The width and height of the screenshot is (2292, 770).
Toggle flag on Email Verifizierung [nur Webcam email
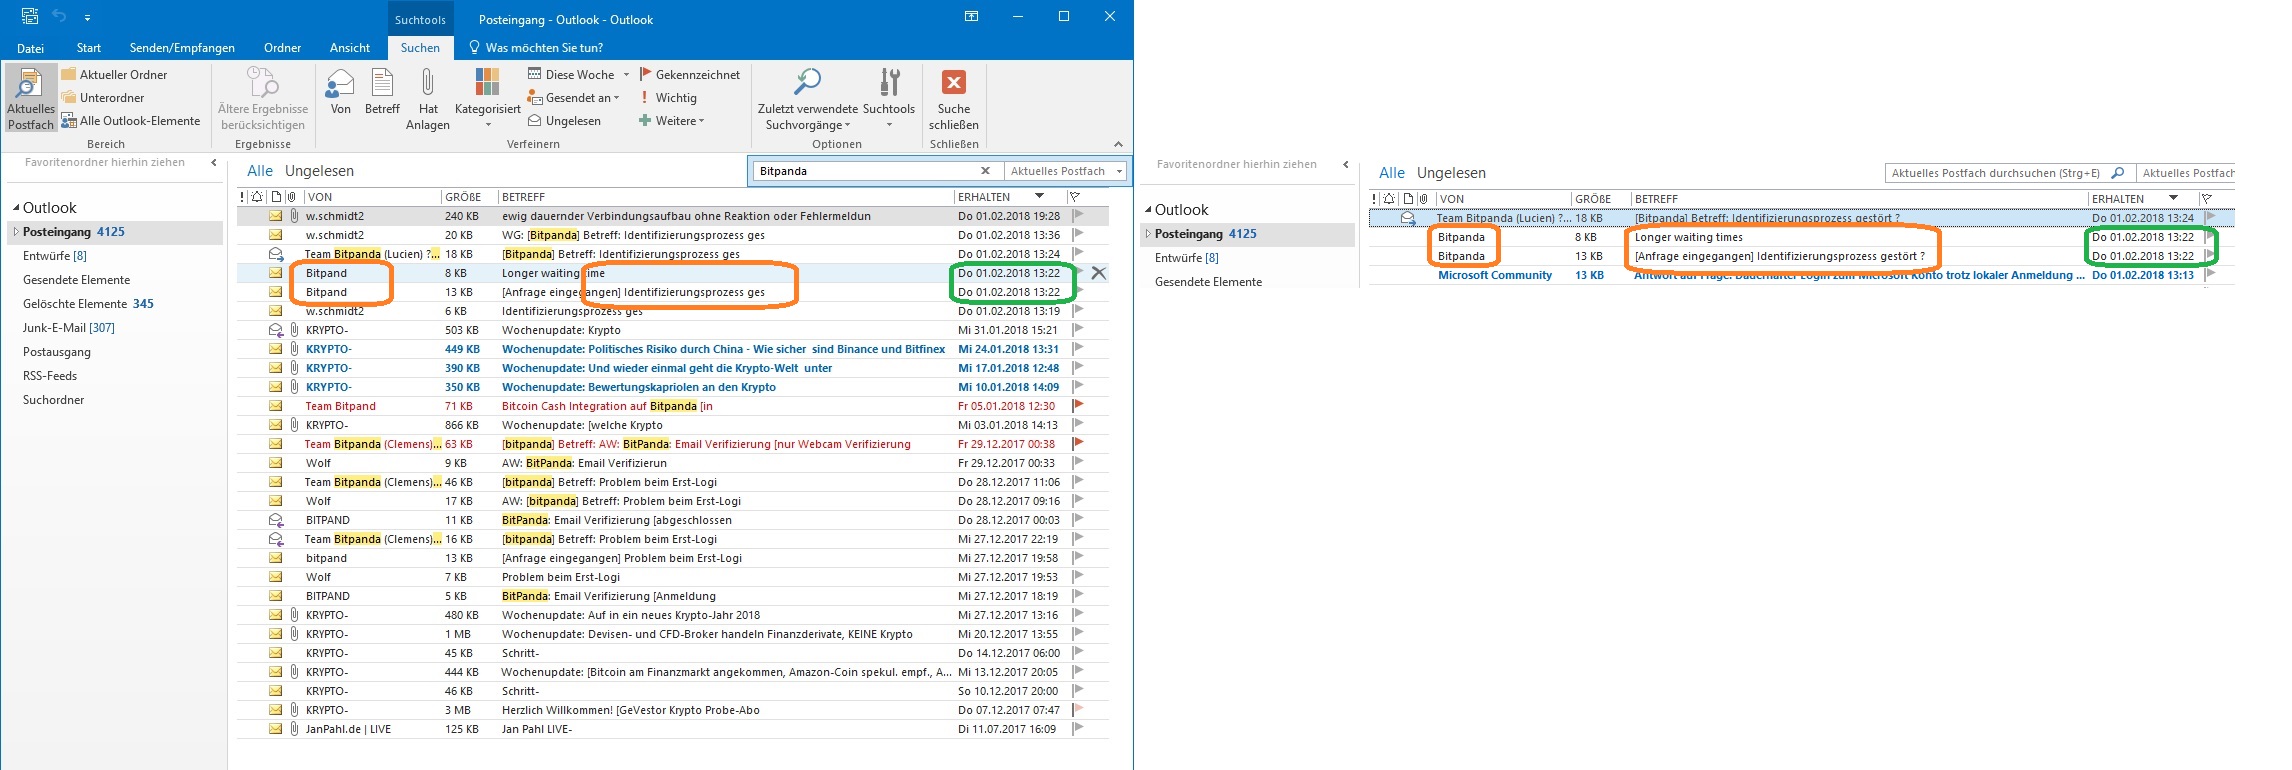click(1078, 443)
